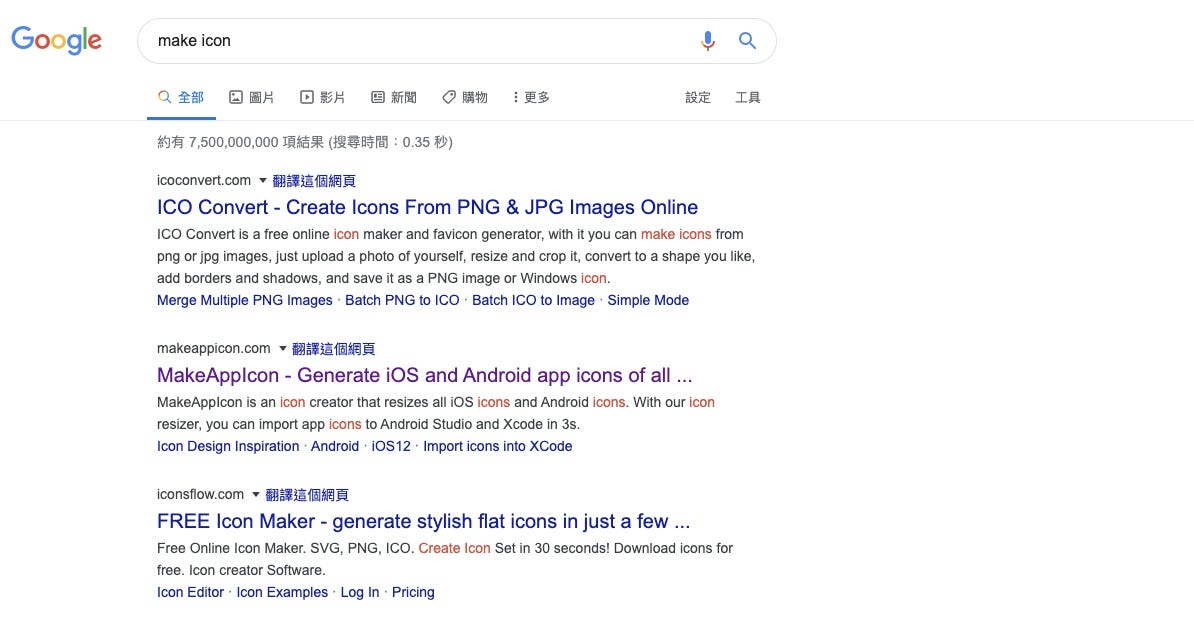Submit search with magnifier icon

[x=747, y=40]
